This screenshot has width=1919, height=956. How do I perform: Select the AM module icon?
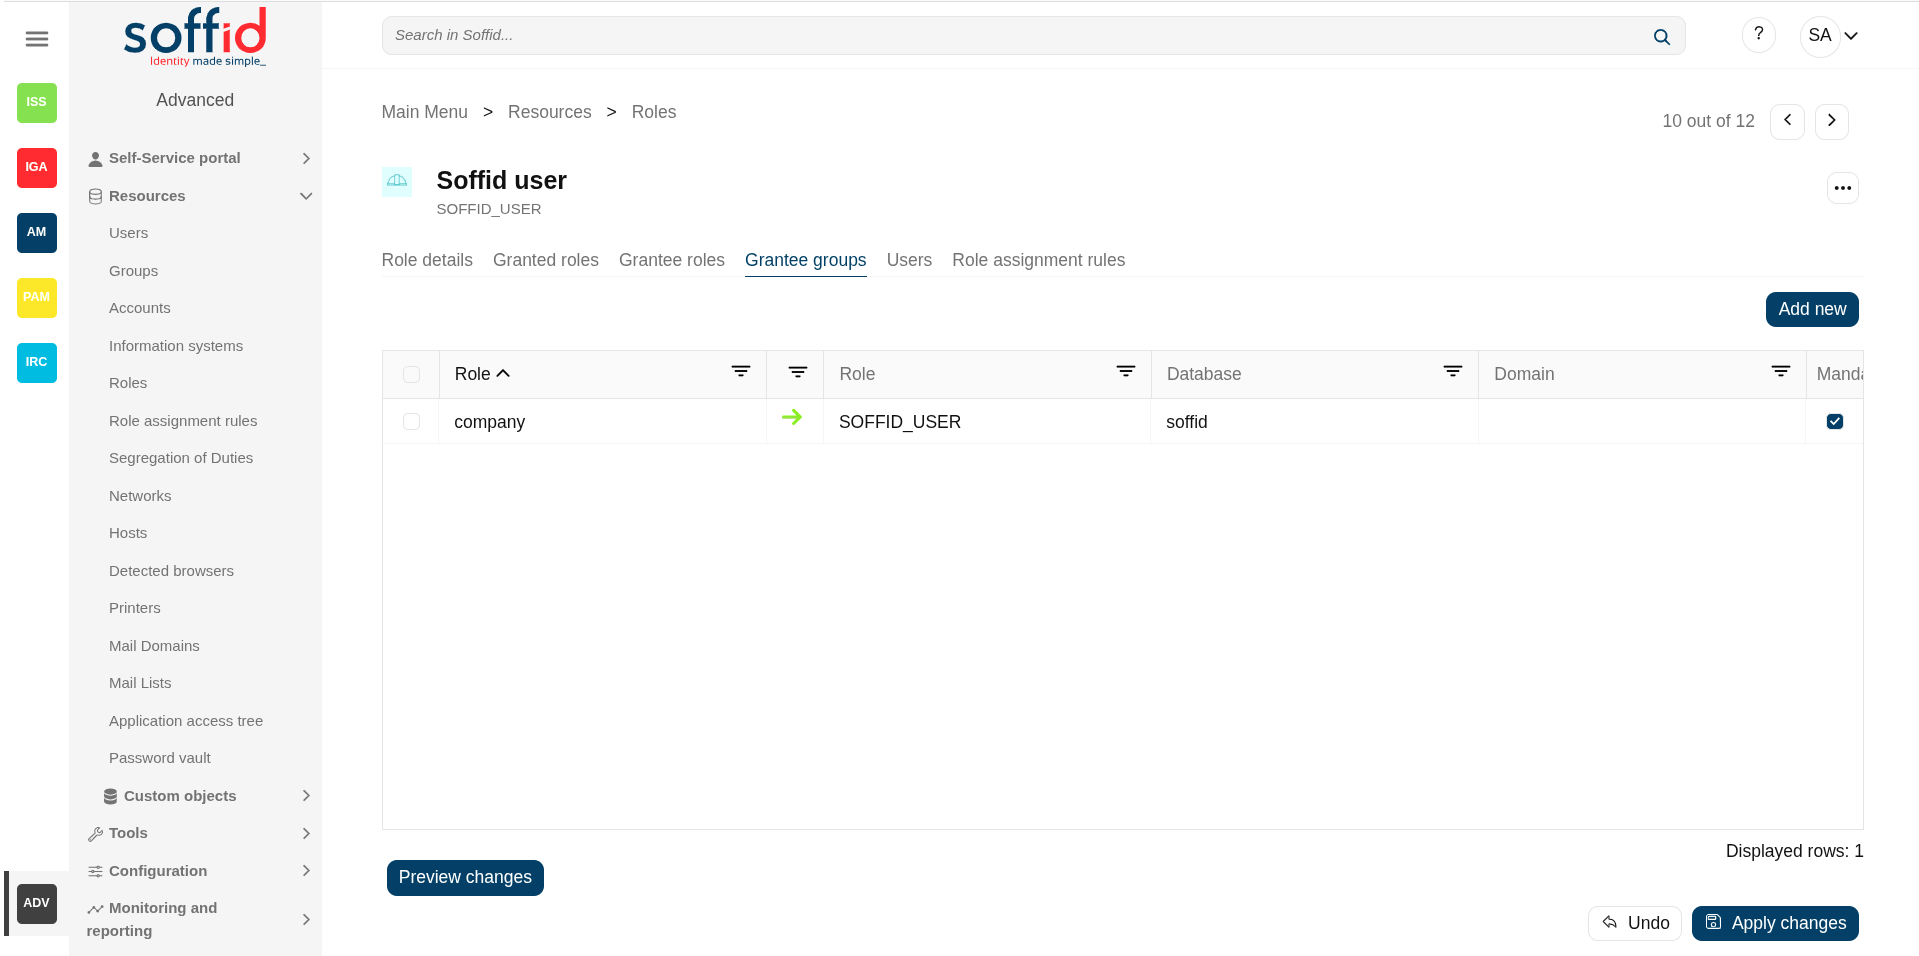click(37, 232)
